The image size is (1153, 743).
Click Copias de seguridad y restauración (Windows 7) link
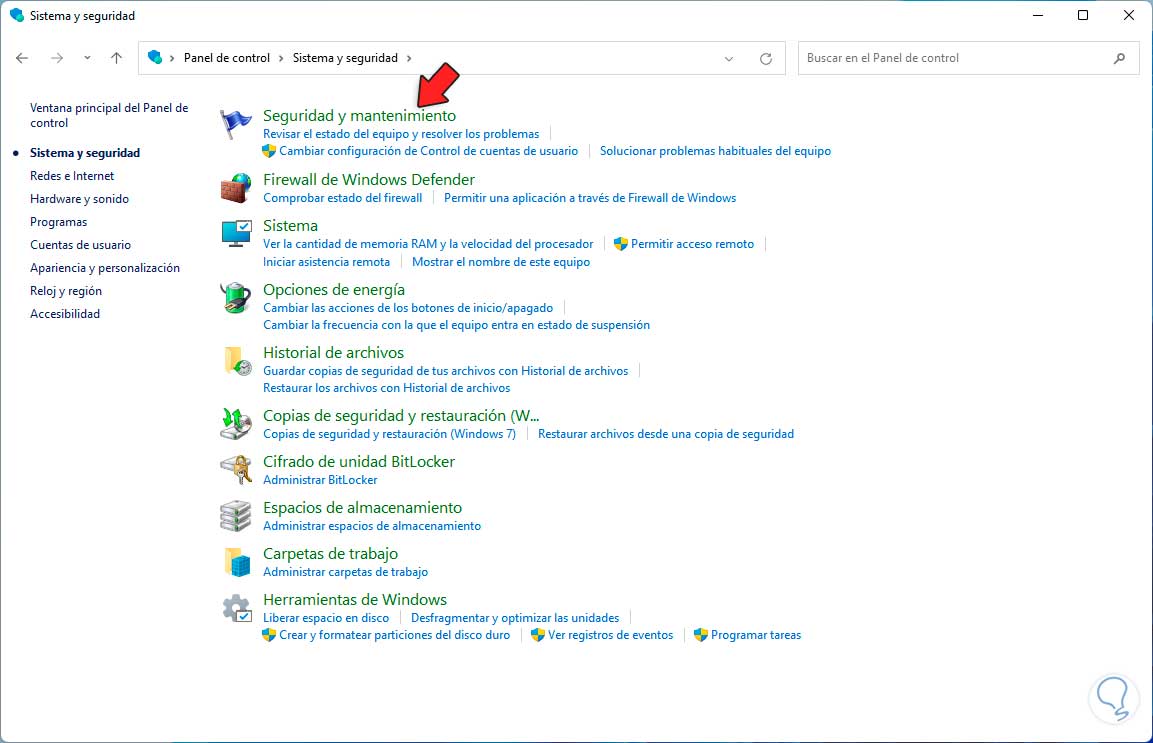[x=390, y=434]
